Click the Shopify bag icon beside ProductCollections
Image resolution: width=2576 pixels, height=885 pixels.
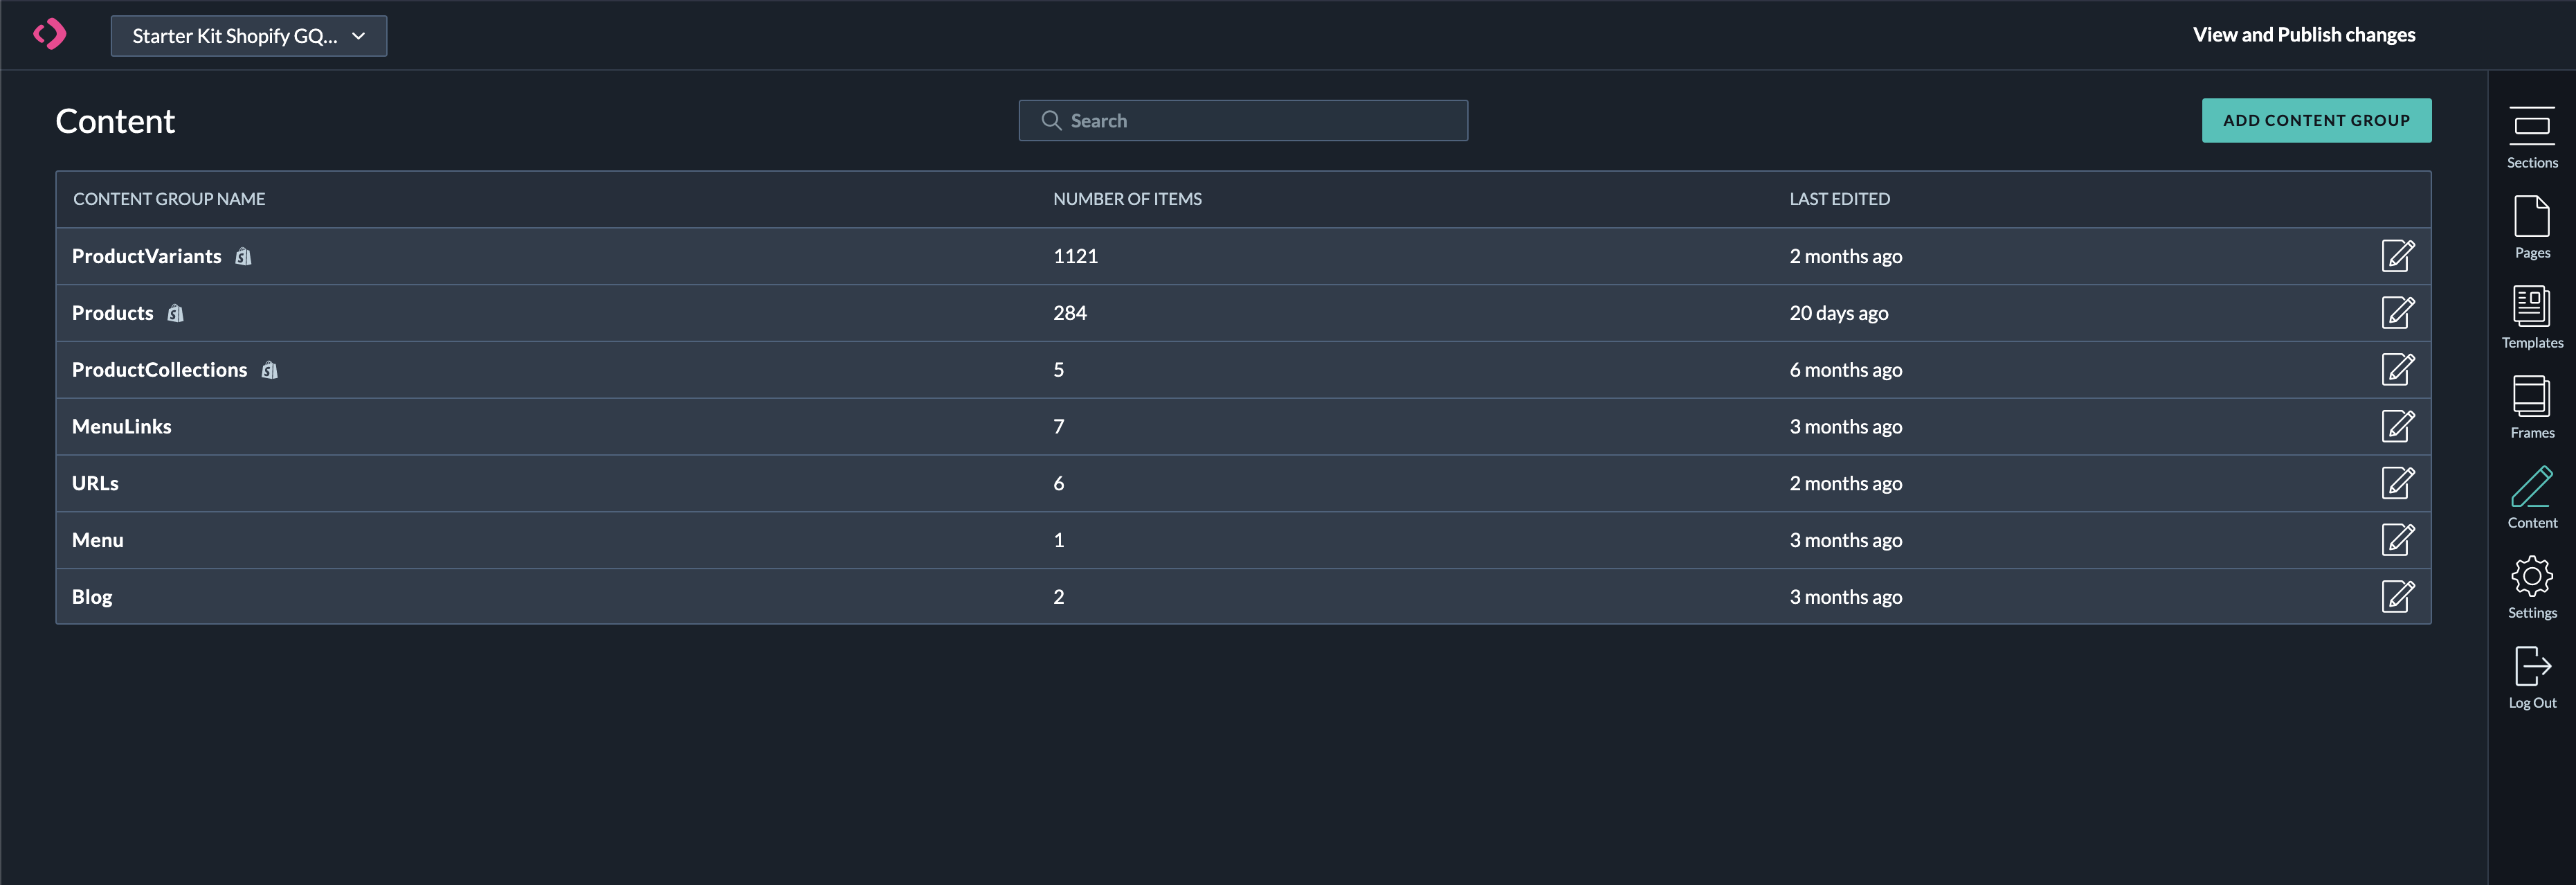coord(269,371)
